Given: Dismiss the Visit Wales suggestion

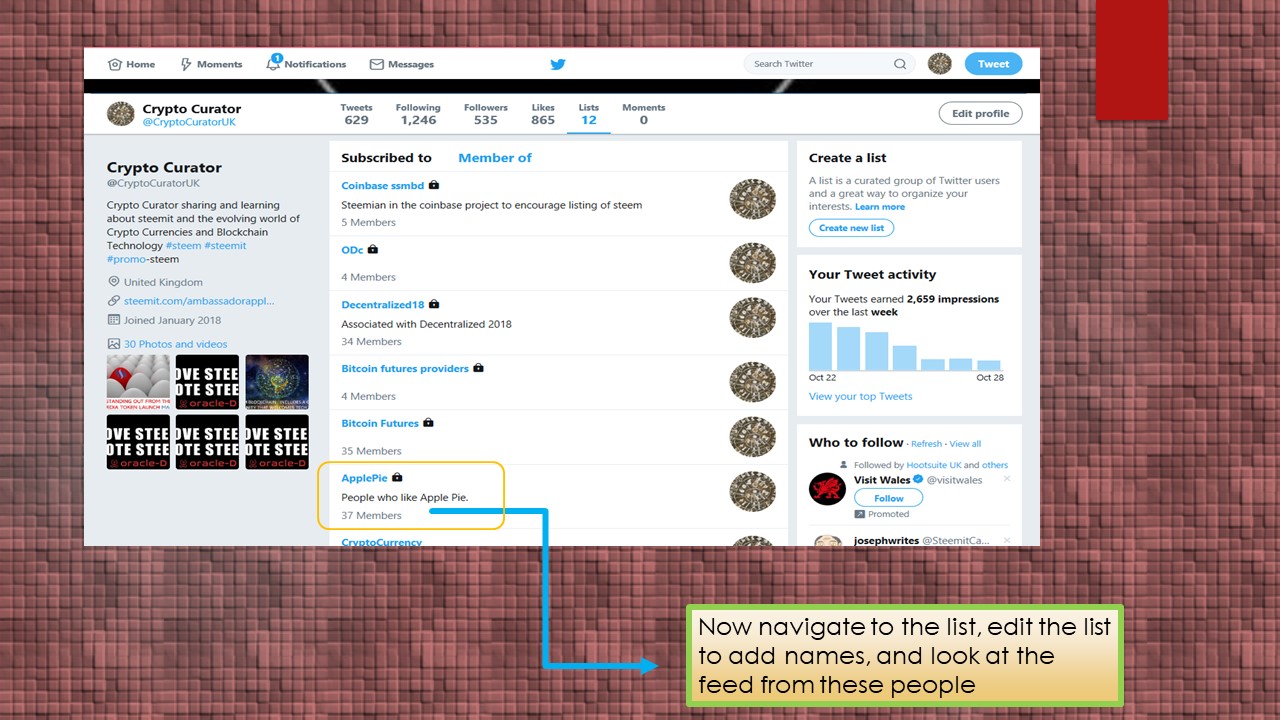Looking at the screenshot, I should click(x=1007, y=479).
